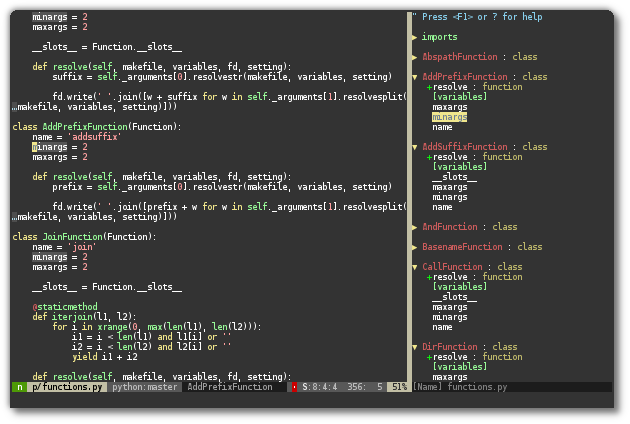Click the 'python:master' statusline segment
The width and height of the screenshot is (630, 424).
[145, 387]
